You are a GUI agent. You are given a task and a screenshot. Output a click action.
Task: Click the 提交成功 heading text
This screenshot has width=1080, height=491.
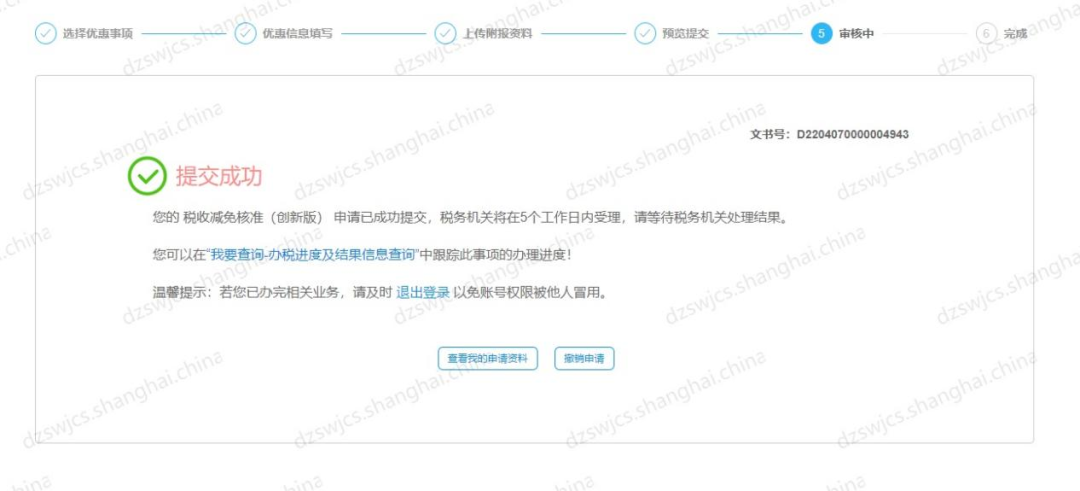(x=219, y=176)
